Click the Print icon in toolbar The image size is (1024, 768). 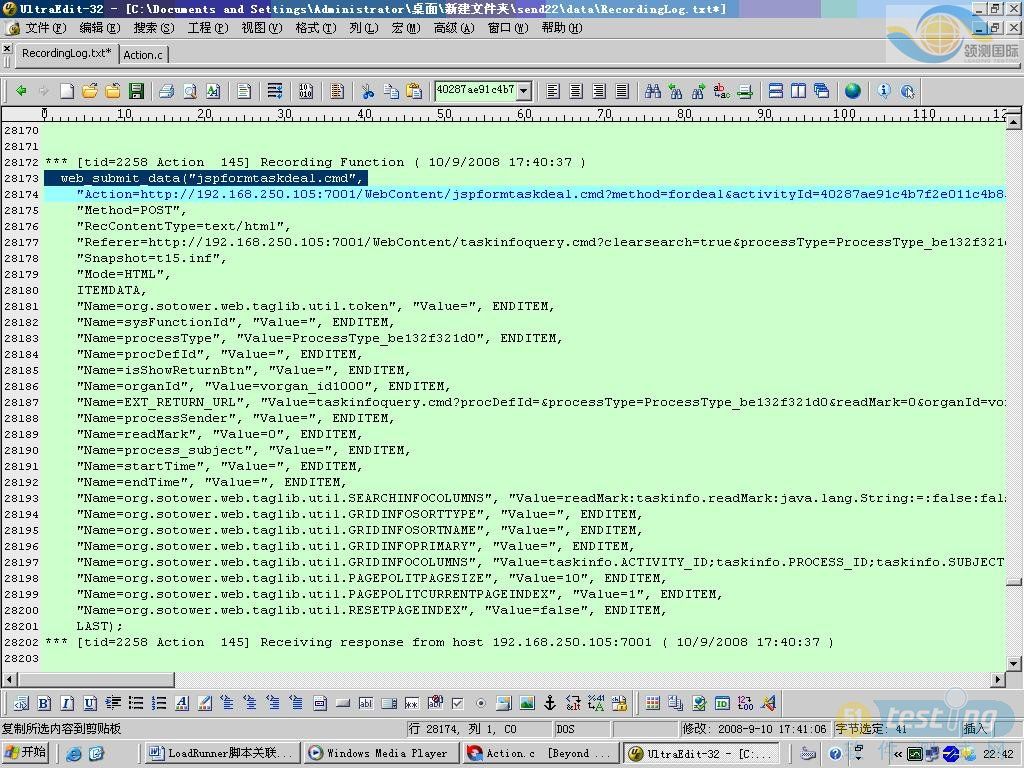(166, 91)
